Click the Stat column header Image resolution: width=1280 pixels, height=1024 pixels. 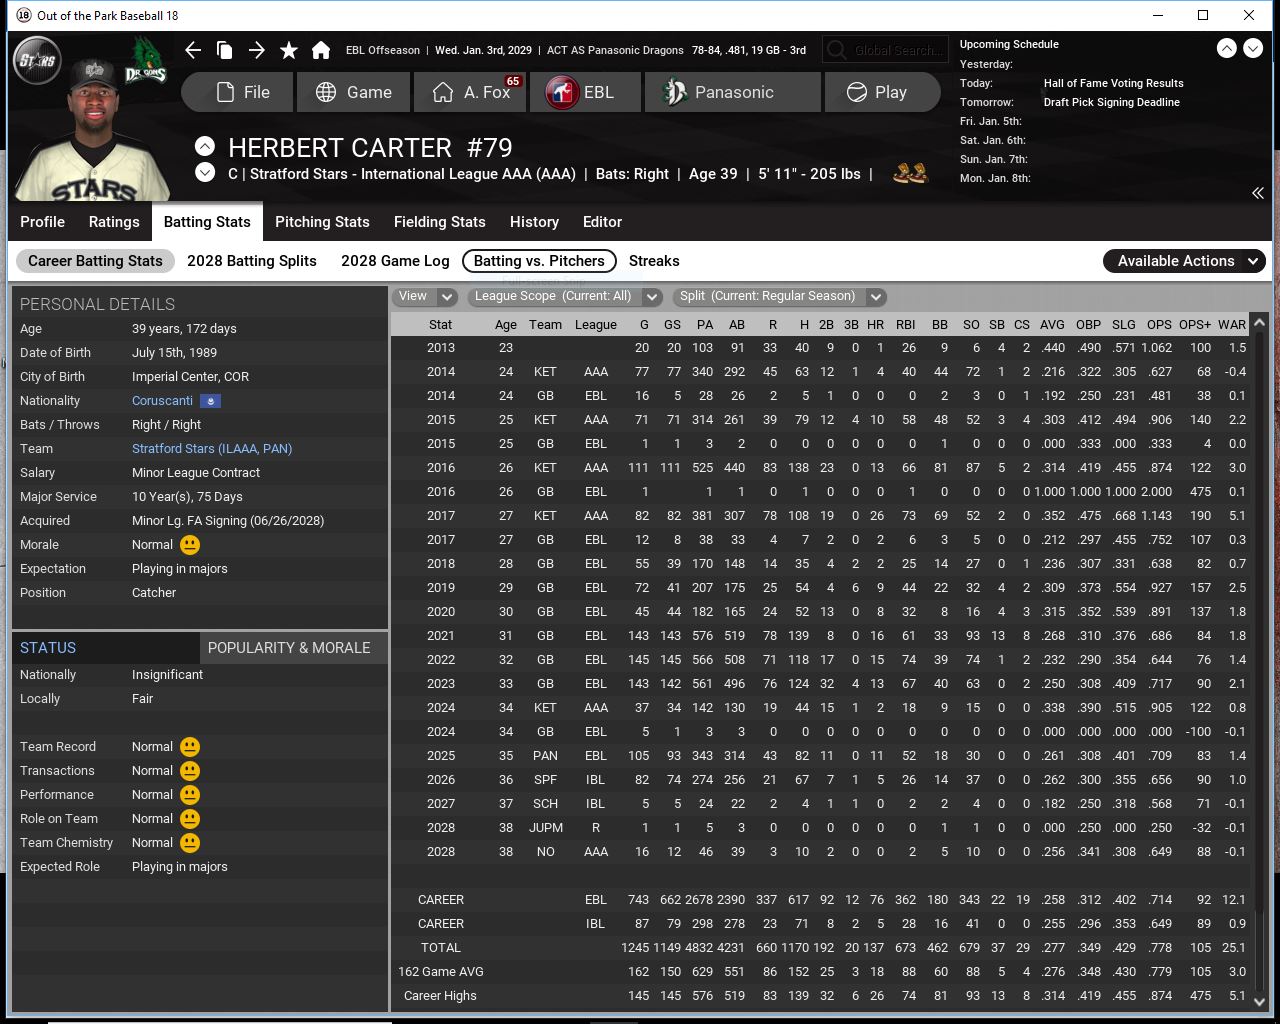click(440, 325)
